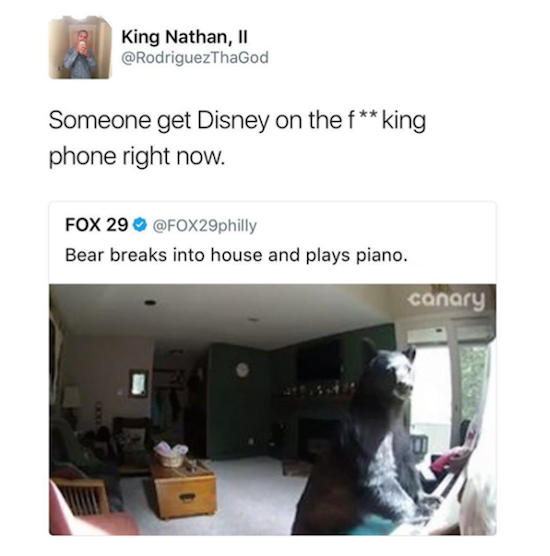The width and height of the screenshot is (550, 556).
Task: Click the wall clock in the video
Action: coord(242,370)
